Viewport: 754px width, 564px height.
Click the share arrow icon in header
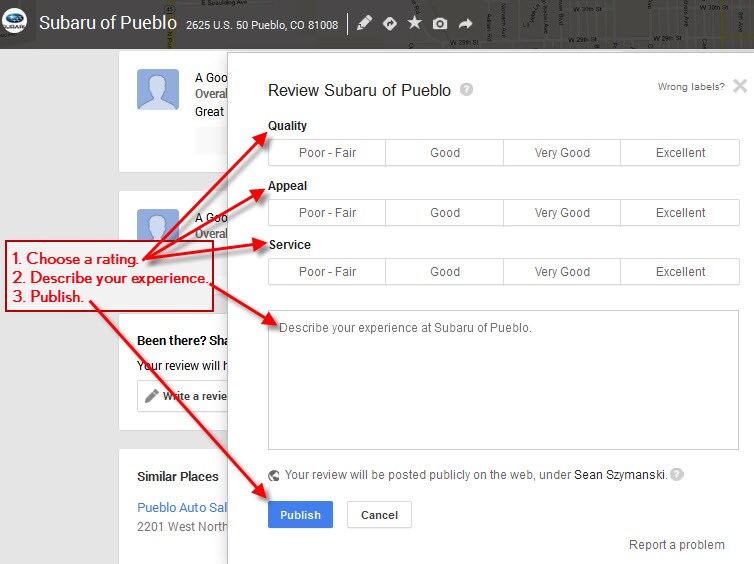point(466,23)
